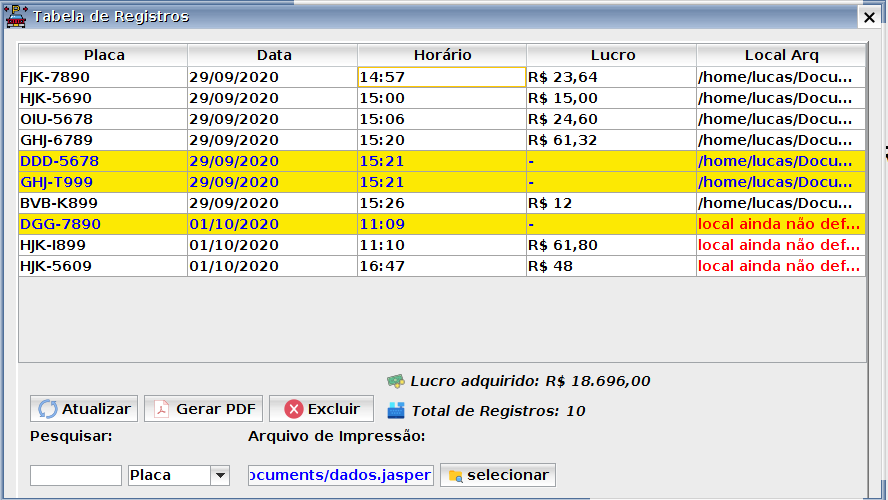Click the 15:26 time cell
Viewport: 888px width, 500px height.
pos(442,203)
